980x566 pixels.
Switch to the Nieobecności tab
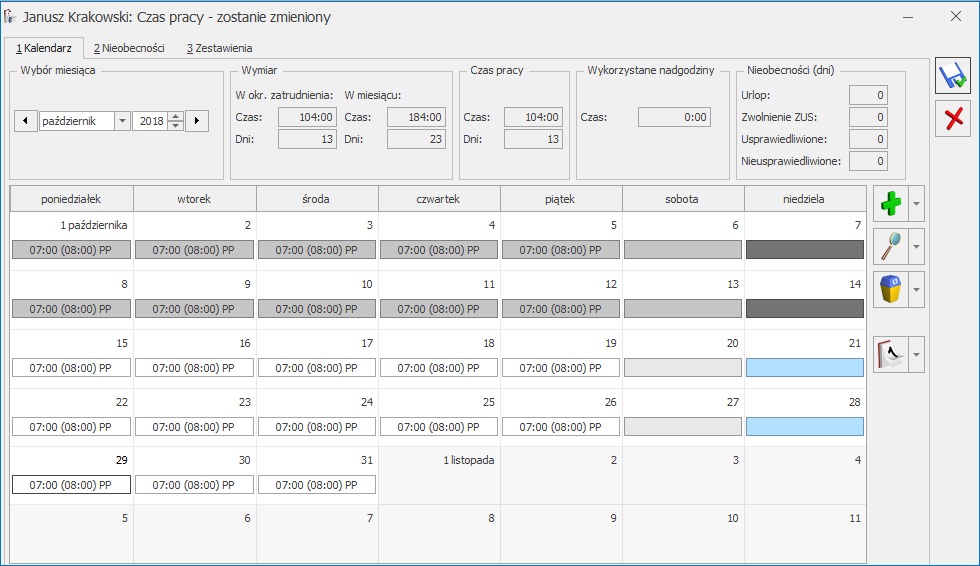[x=129, y=48]
